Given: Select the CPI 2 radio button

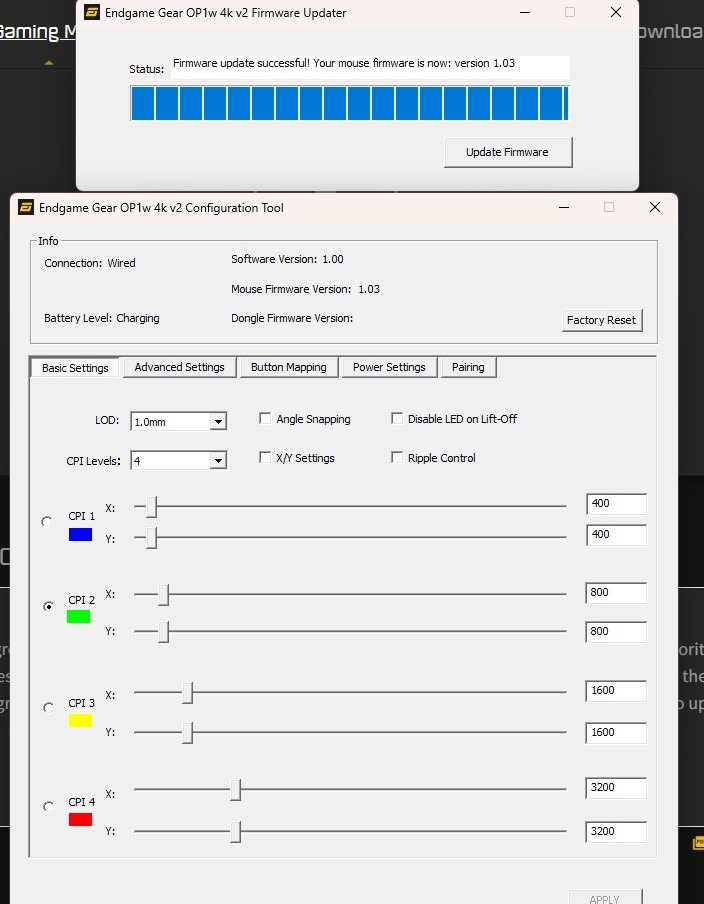Looking at the screenshot, I should coord(48,606).
